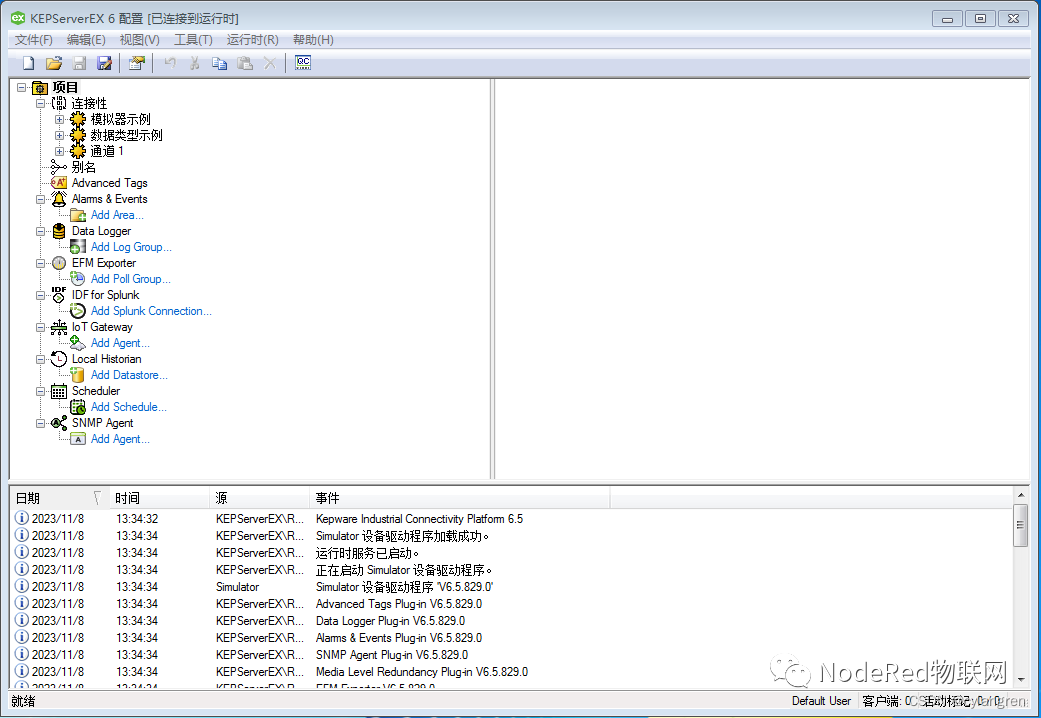Click event log scrollbar down arrow
This screenshot has height=718, width=1041.
pos(1021,680)
